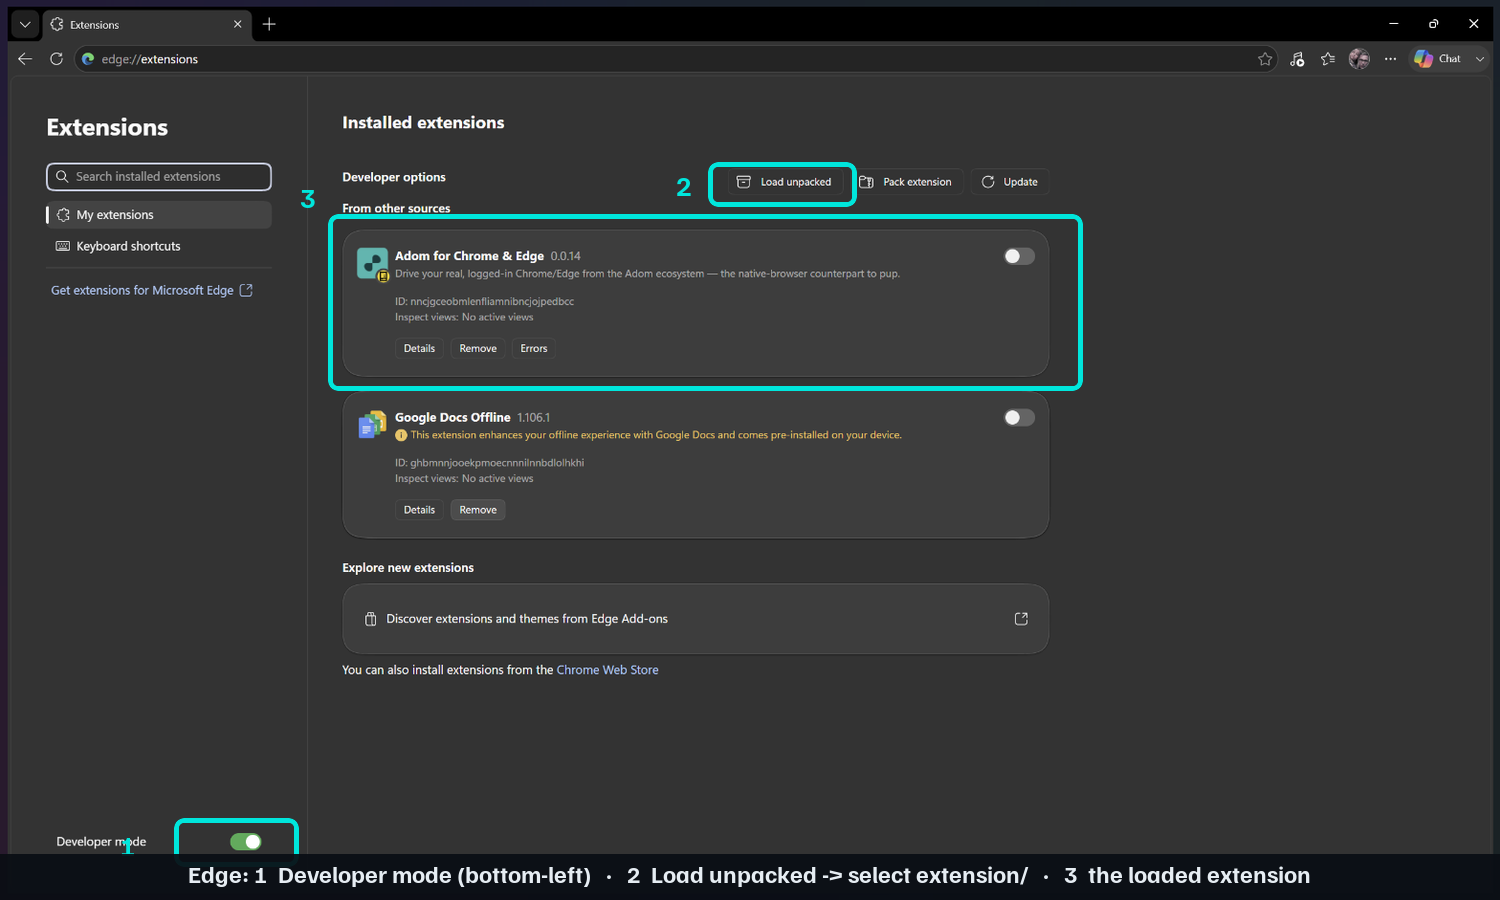The width and height of the screenshot is (1500, 900).
Task: Open a new tab with plus icon
Action: pos(269,24)
